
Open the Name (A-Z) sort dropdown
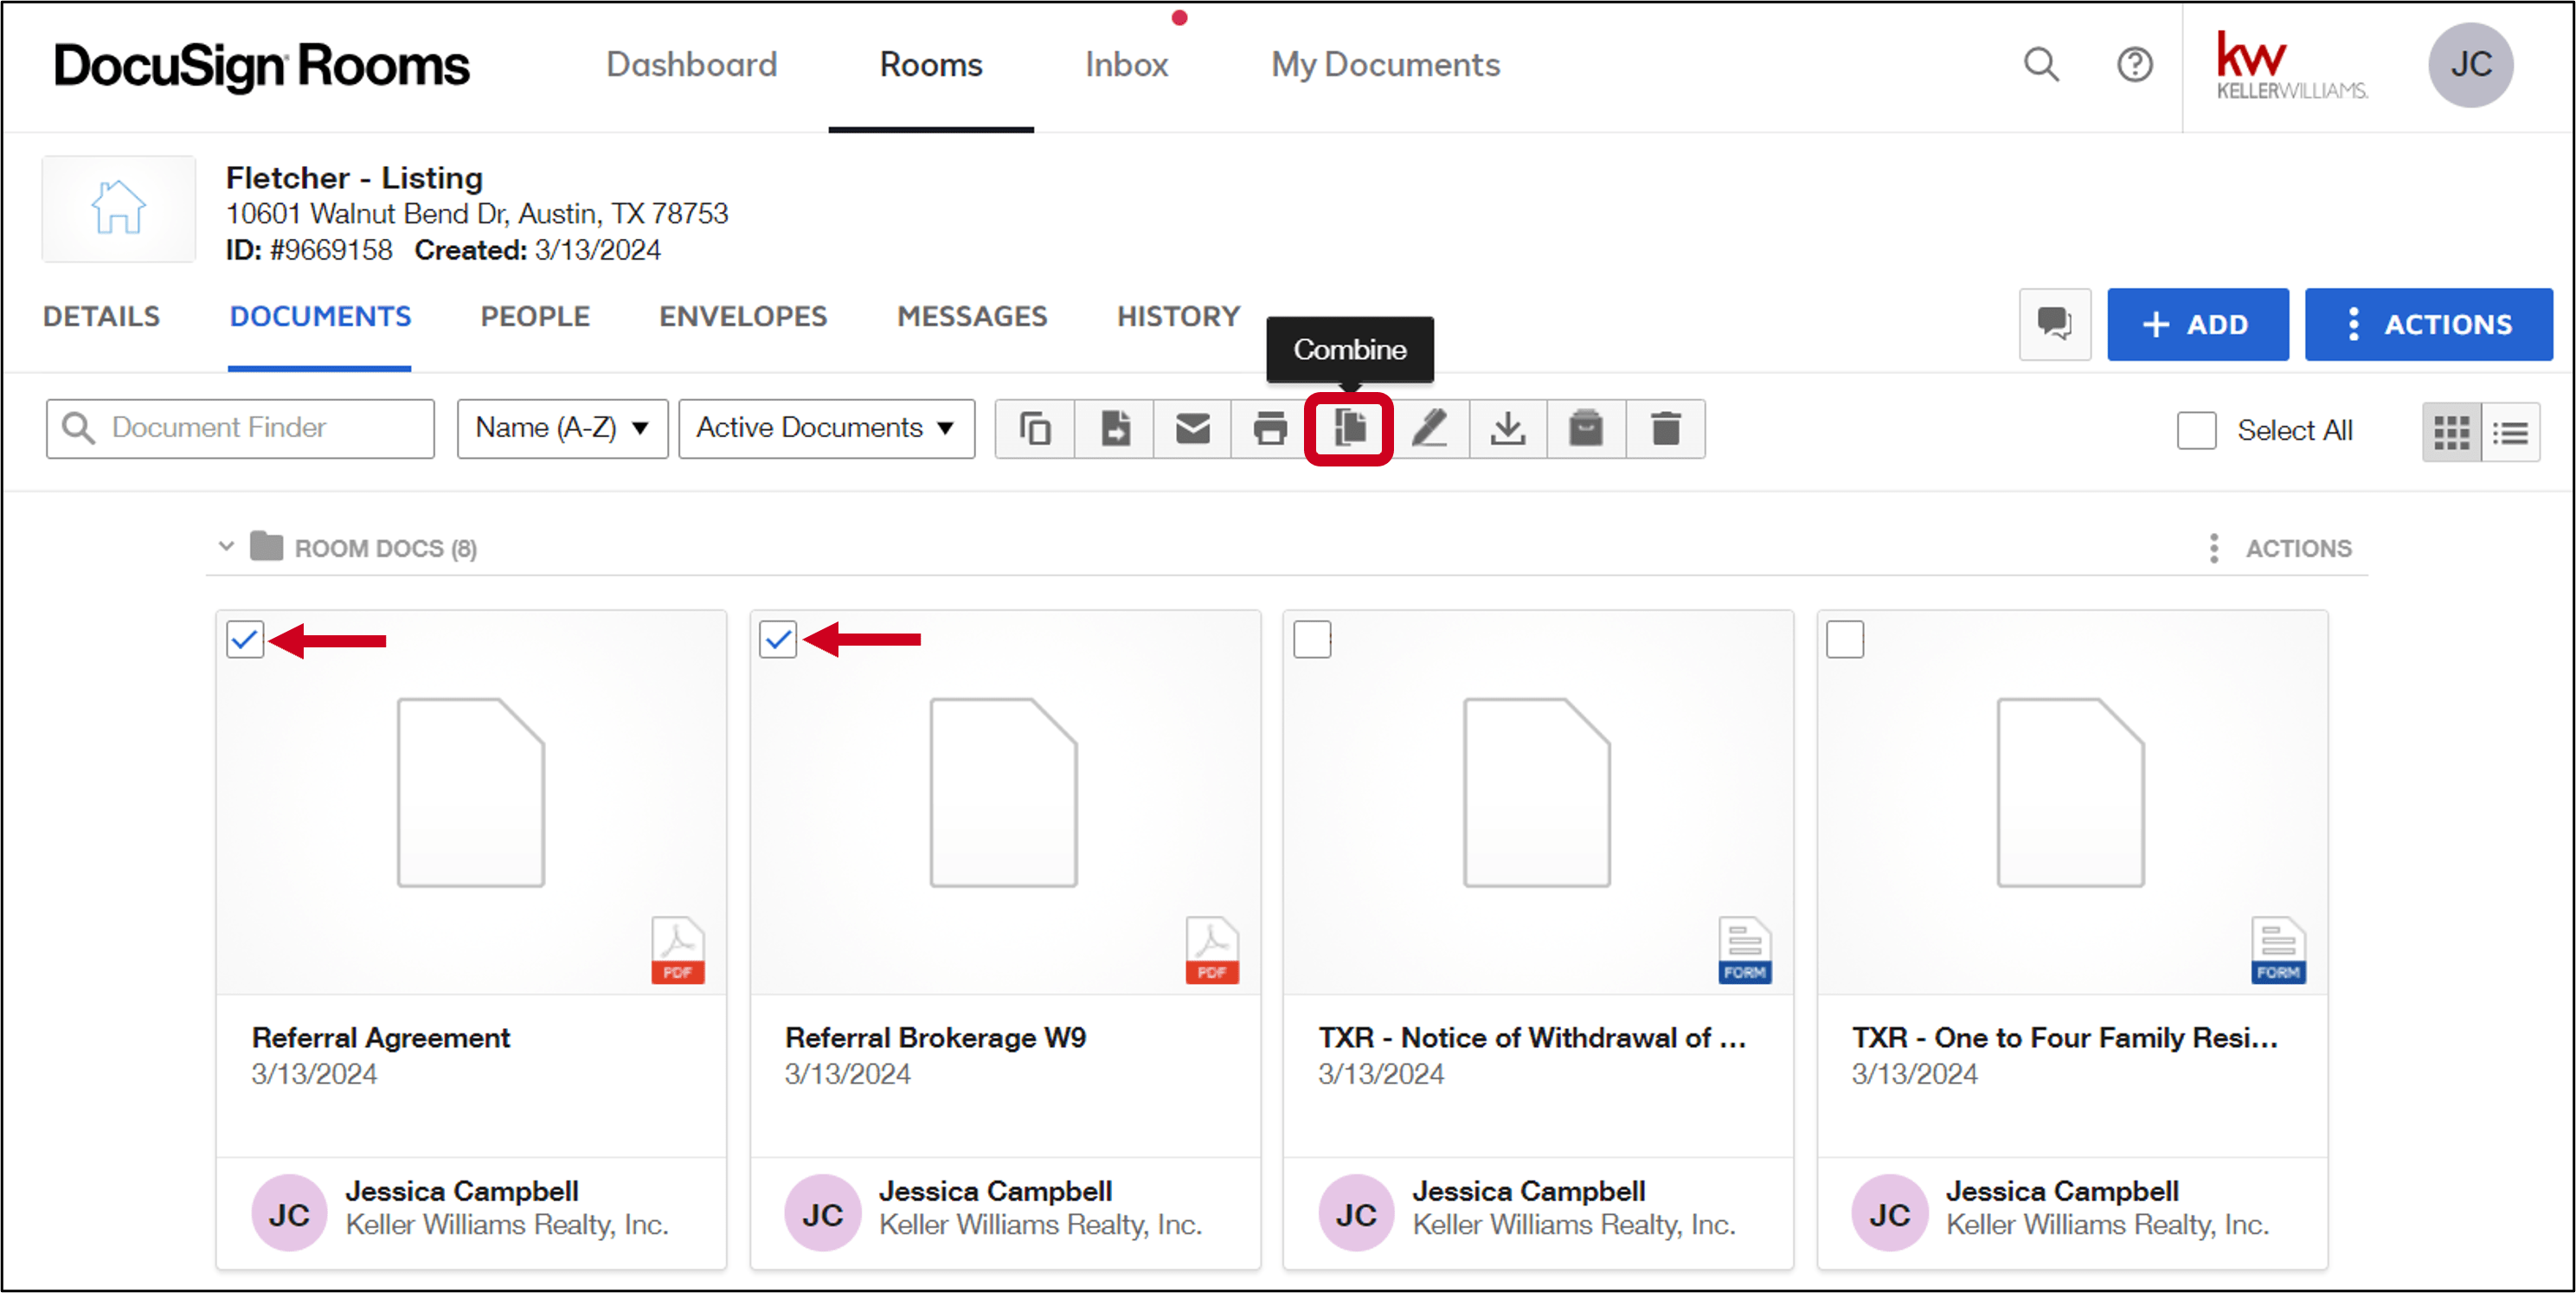coord(562,428)
